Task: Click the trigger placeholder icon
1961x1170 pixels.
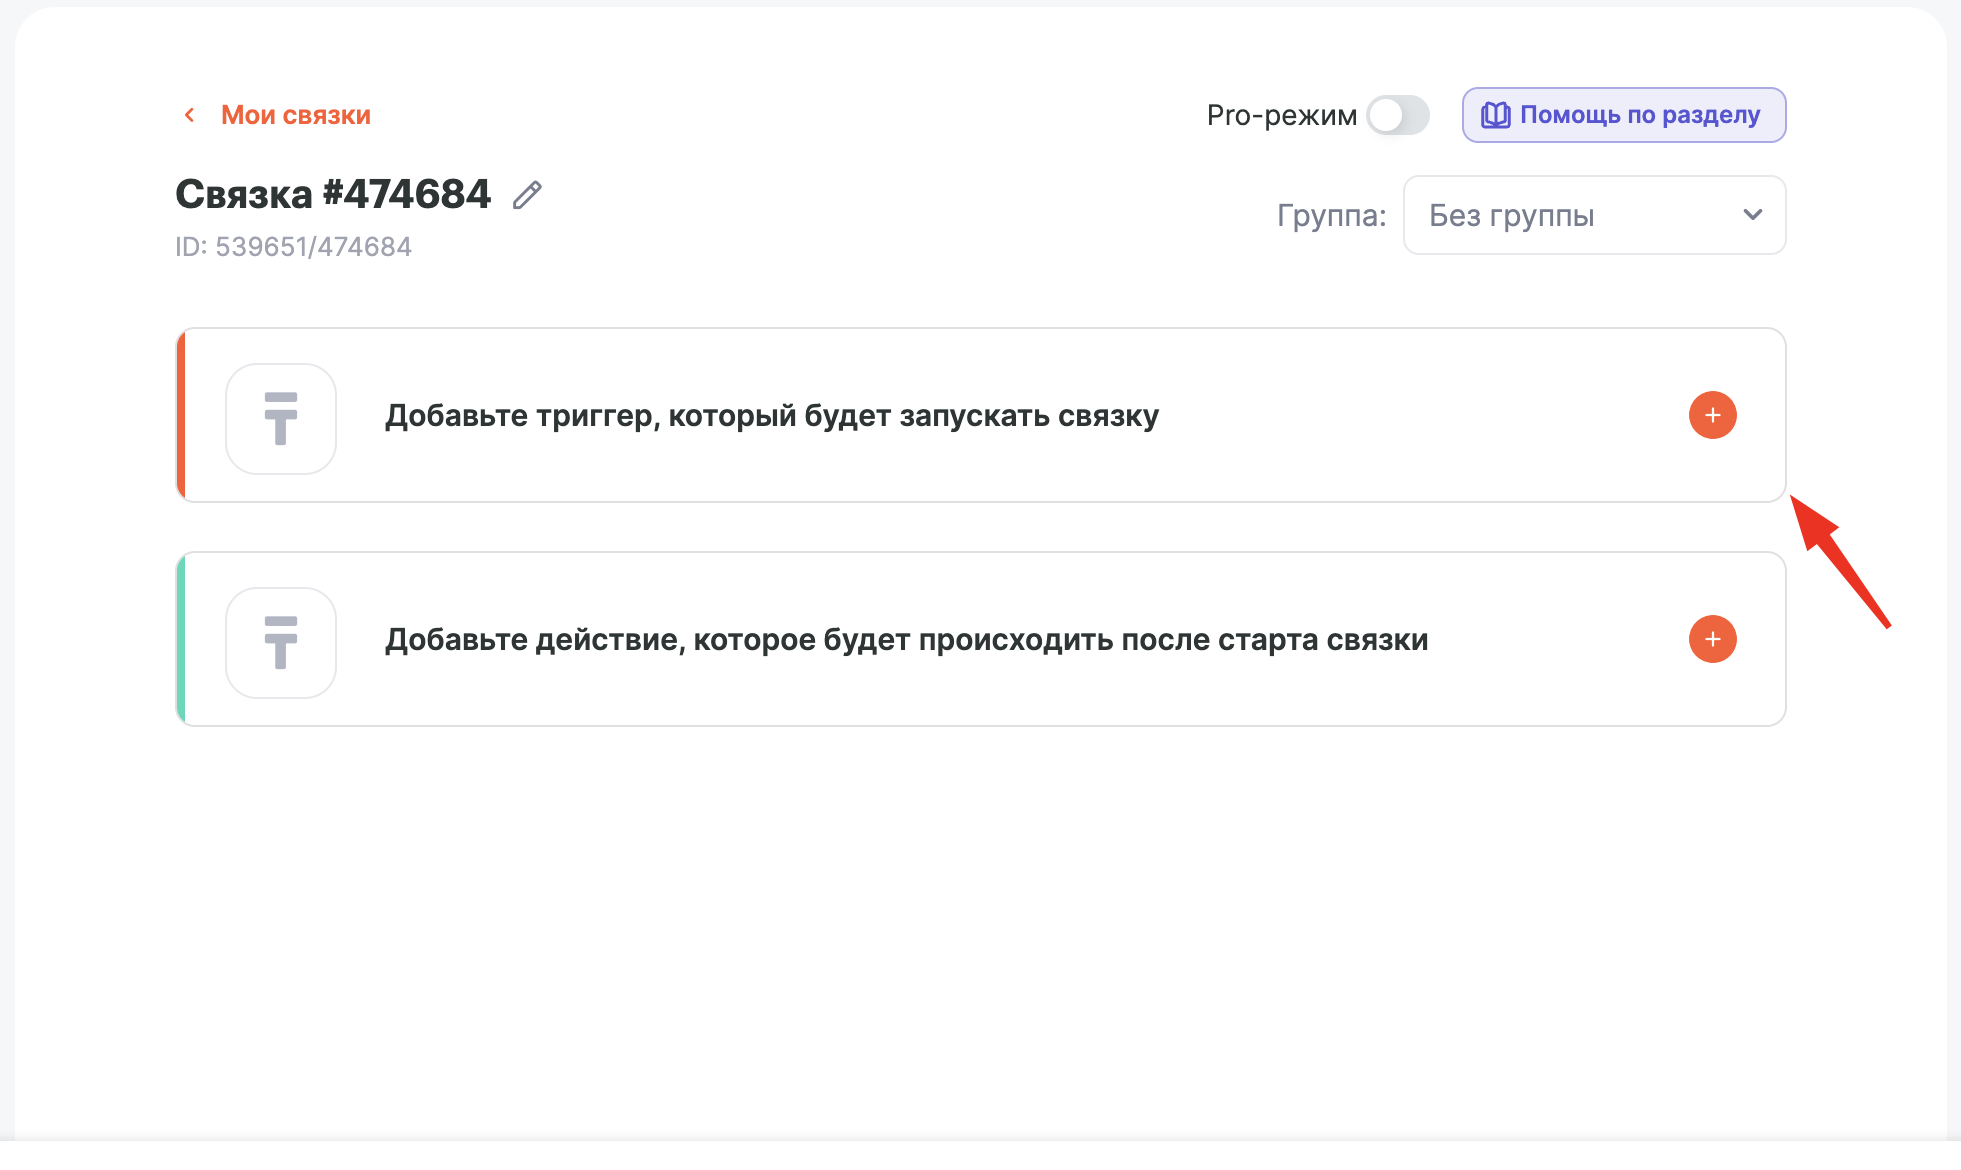Action: click(281, 419)
